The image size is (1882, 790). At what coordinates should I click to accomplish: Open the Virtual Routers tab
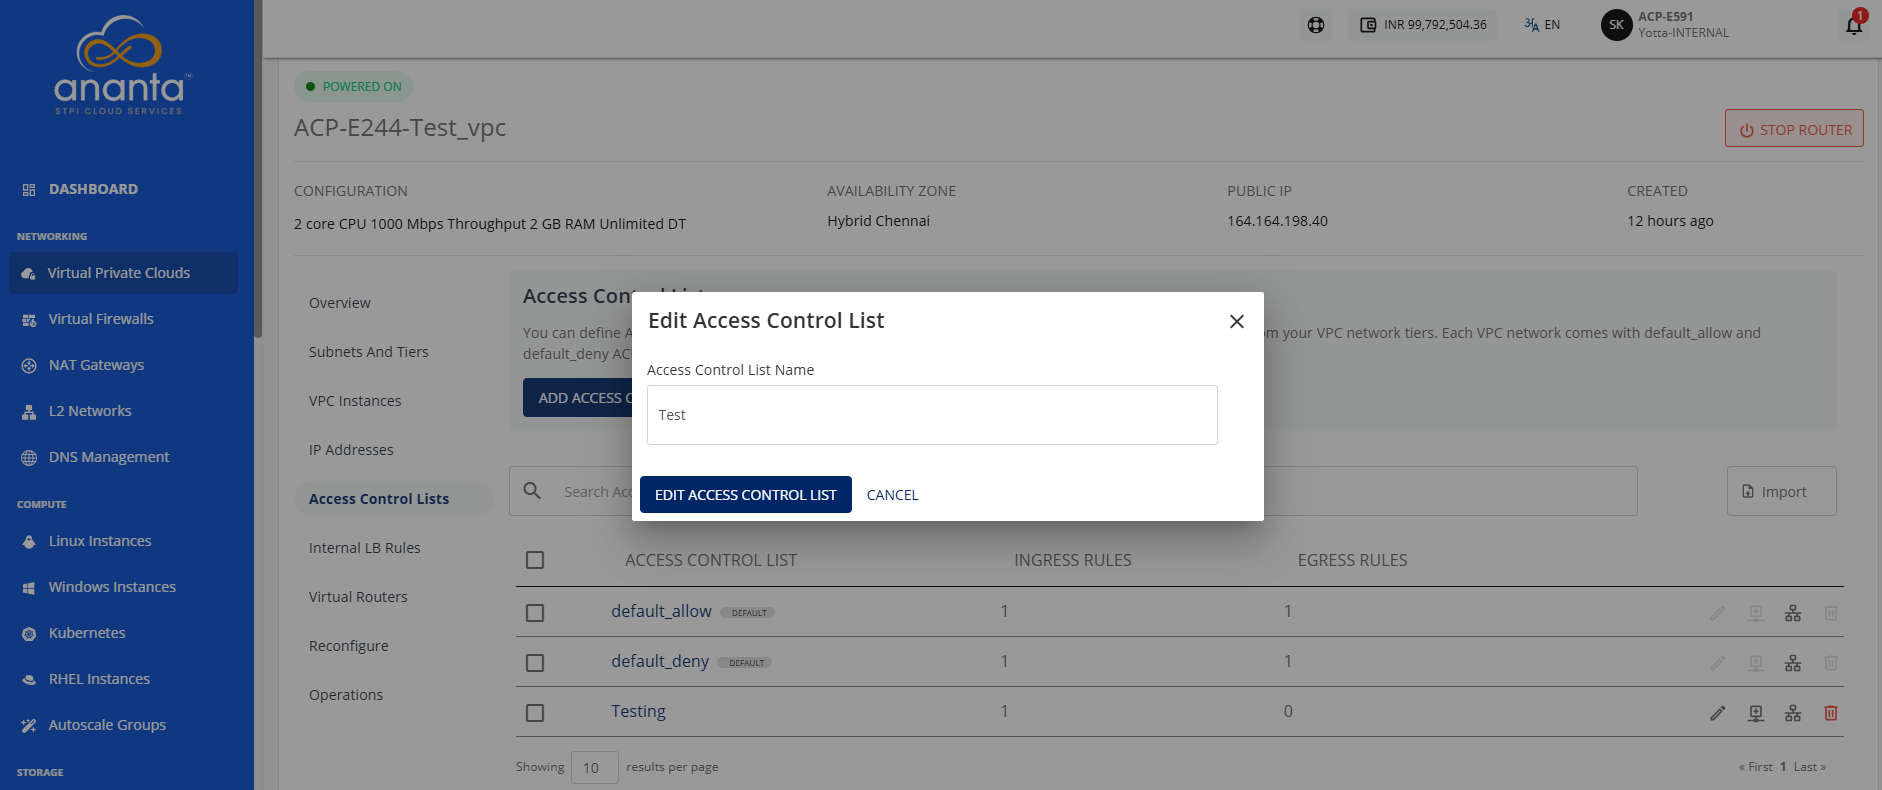pos(358,597)
